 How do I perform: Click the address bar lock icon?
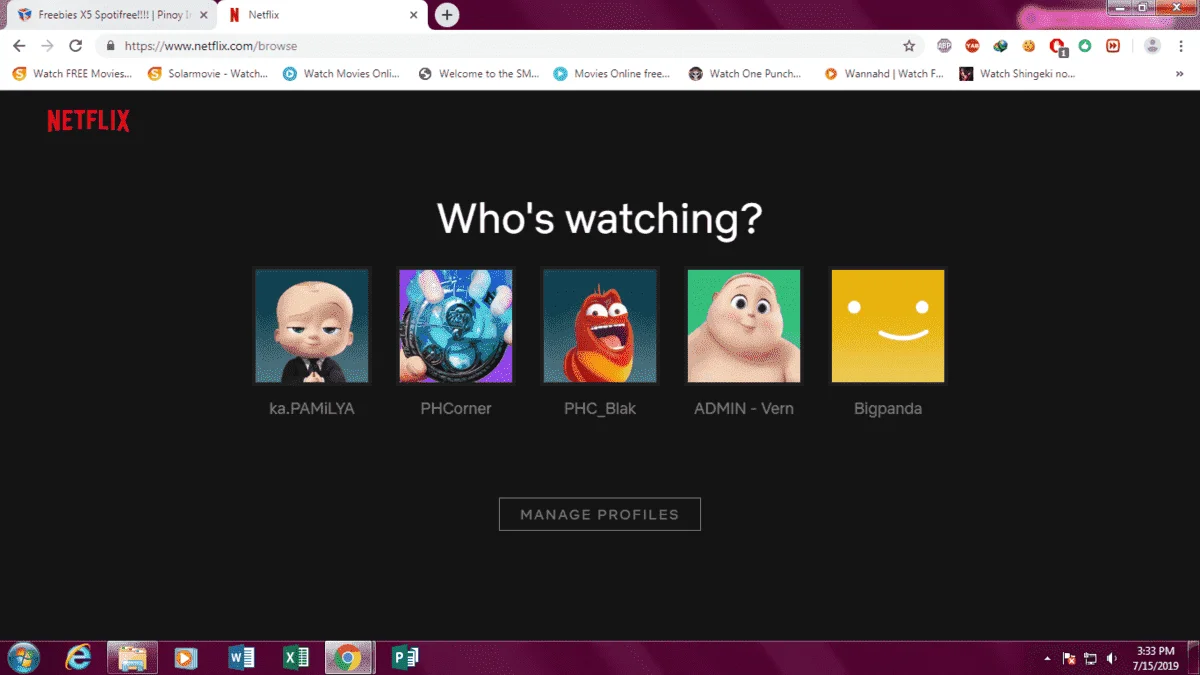[x=110, y=46]
